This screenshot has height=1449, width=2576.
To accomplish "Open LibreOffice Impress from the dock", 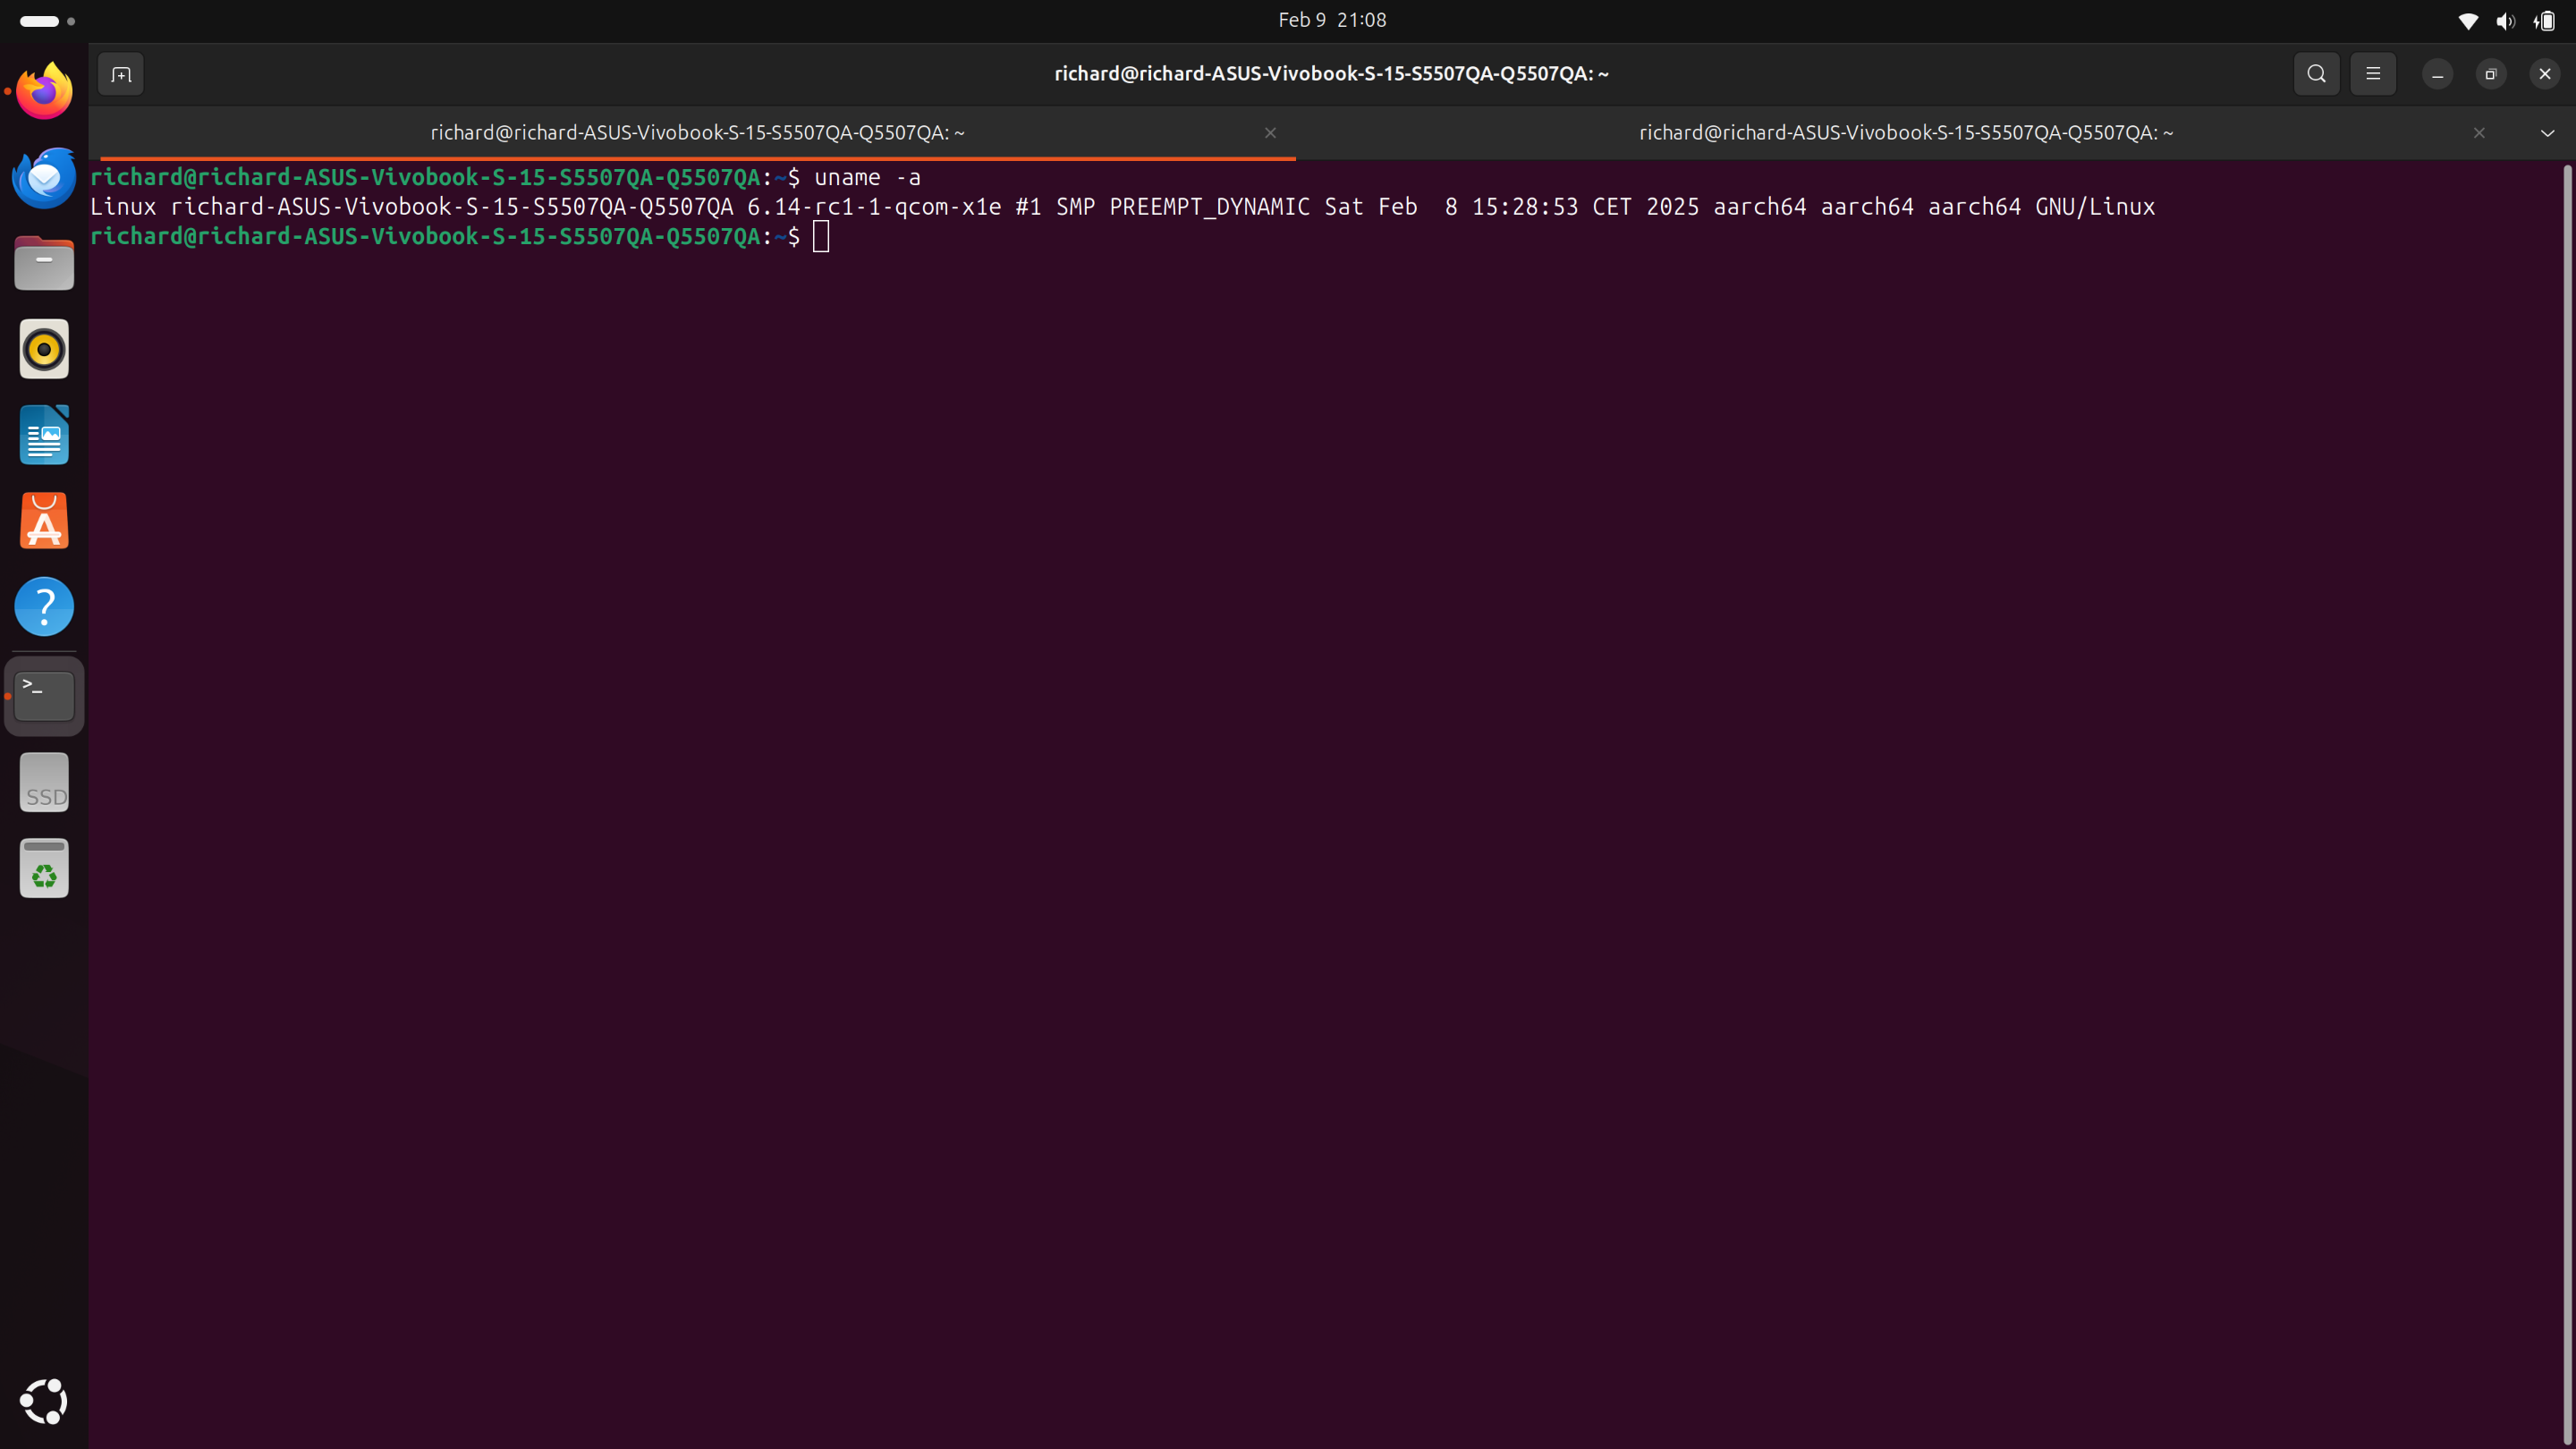I will (43, 434).
